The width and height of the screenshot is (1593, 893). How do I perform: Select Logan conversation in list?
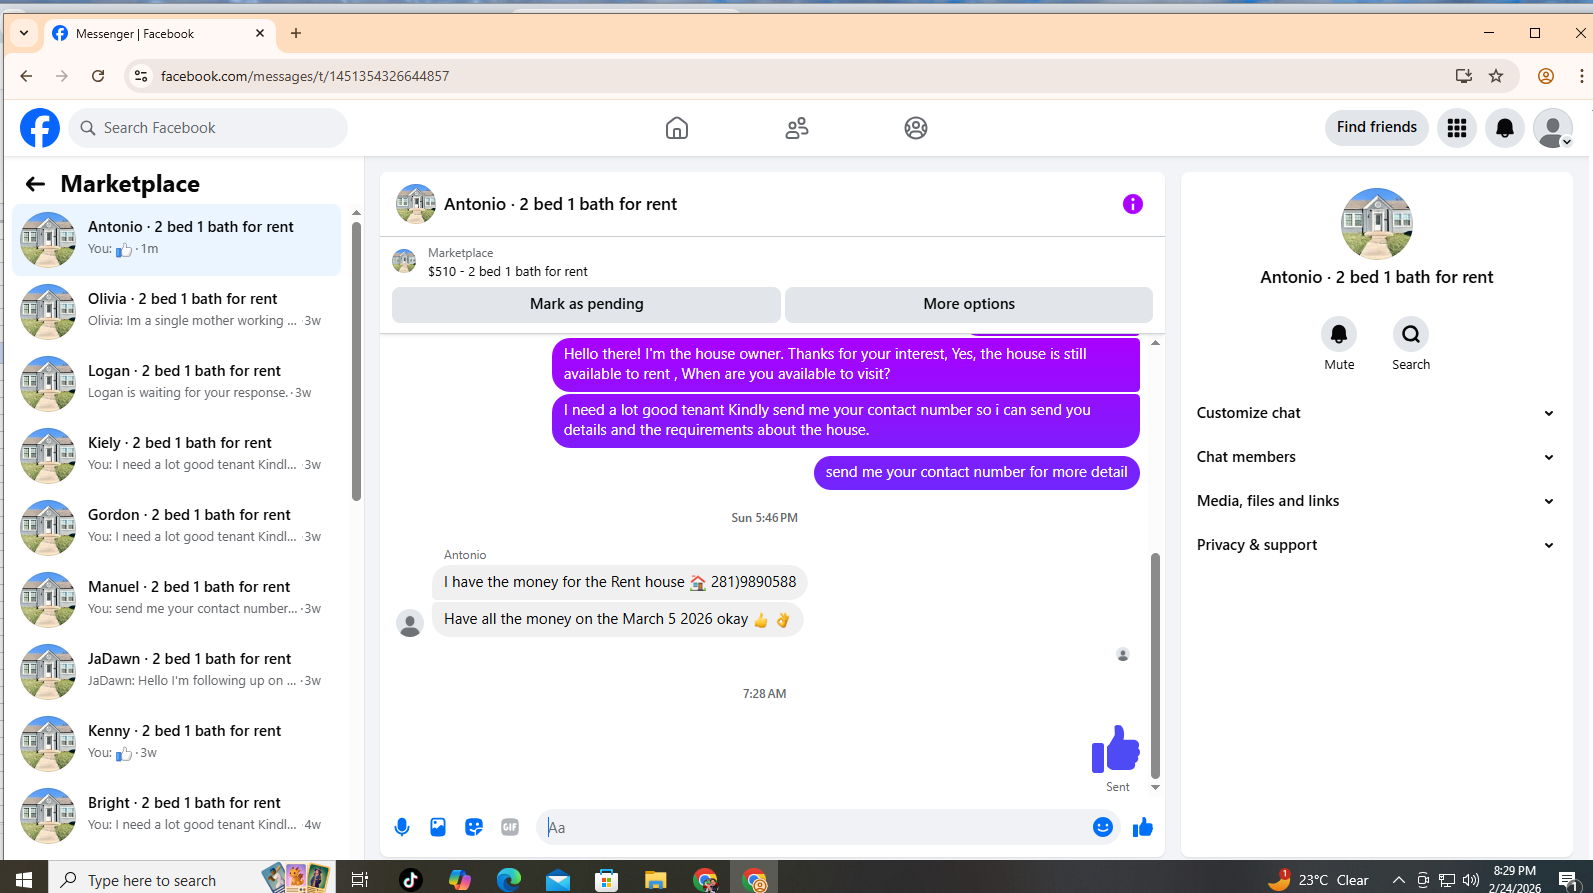pyautogui.click(x=176, y=384)
